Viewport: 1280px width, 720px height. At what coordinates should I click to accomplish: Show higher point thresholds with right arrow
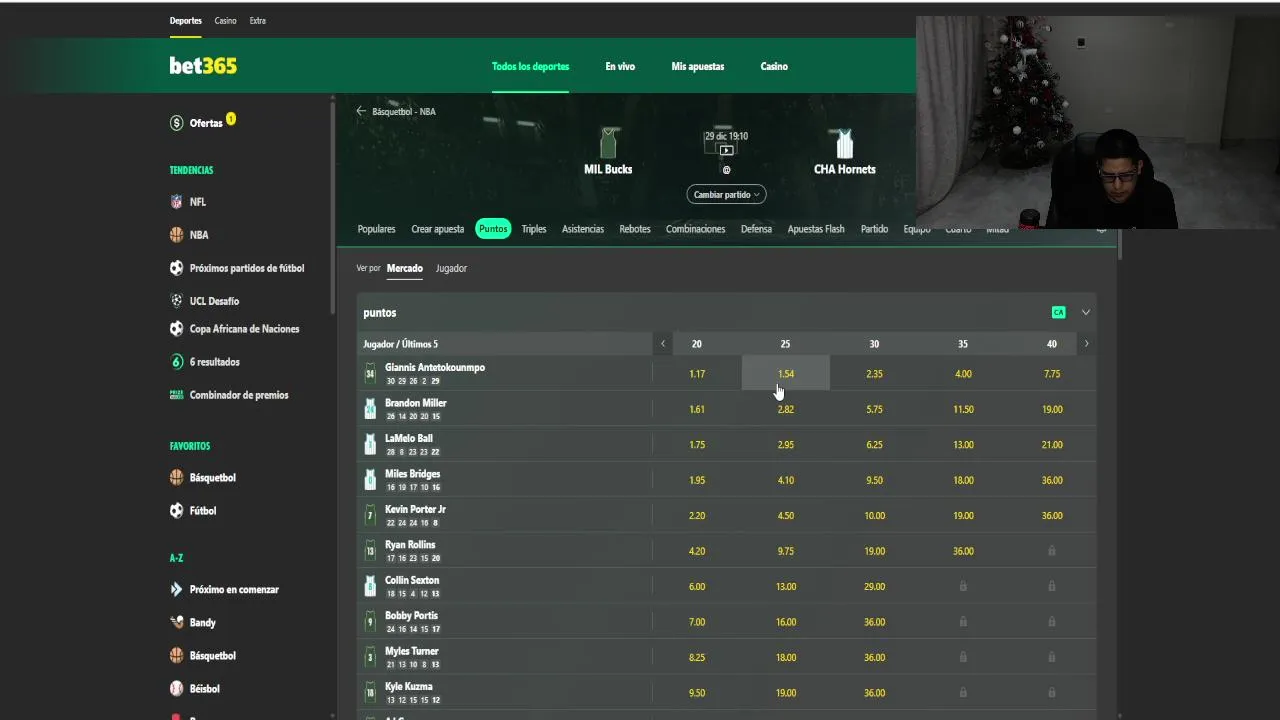(x=1086, y=344)
